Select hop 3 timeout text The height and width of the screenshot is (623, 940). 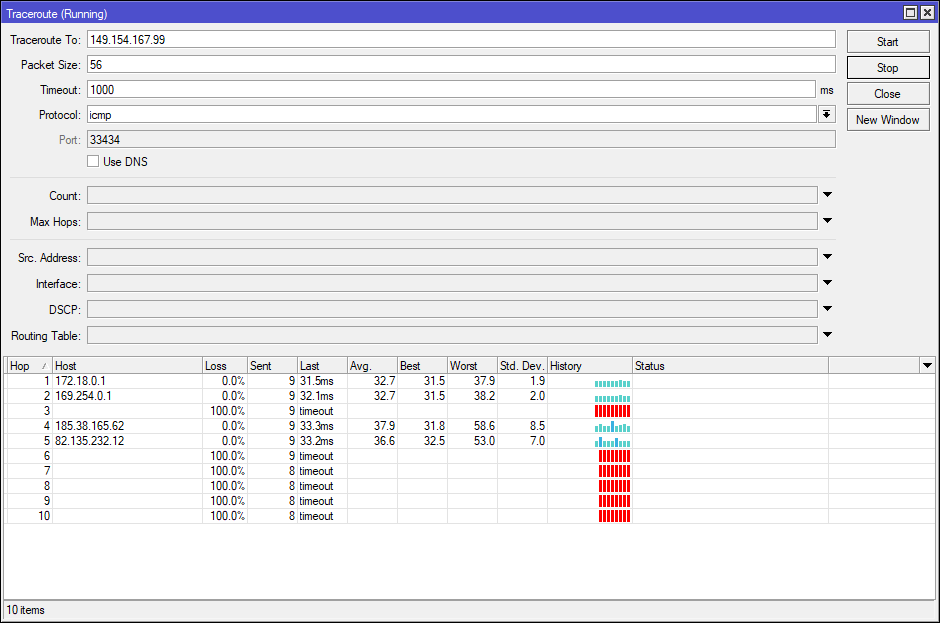(316, 411)
